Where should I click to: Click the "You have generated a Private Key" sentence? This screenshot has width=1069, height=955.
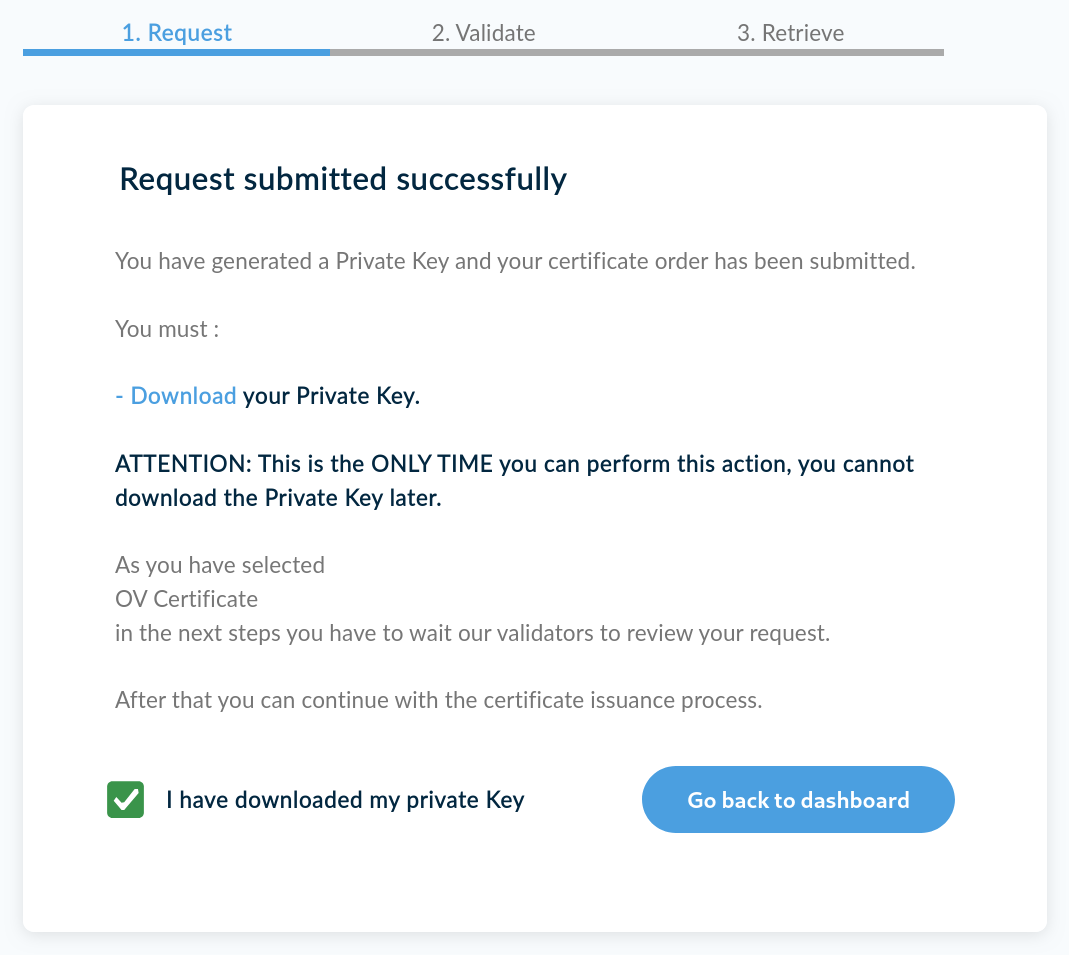514,261
